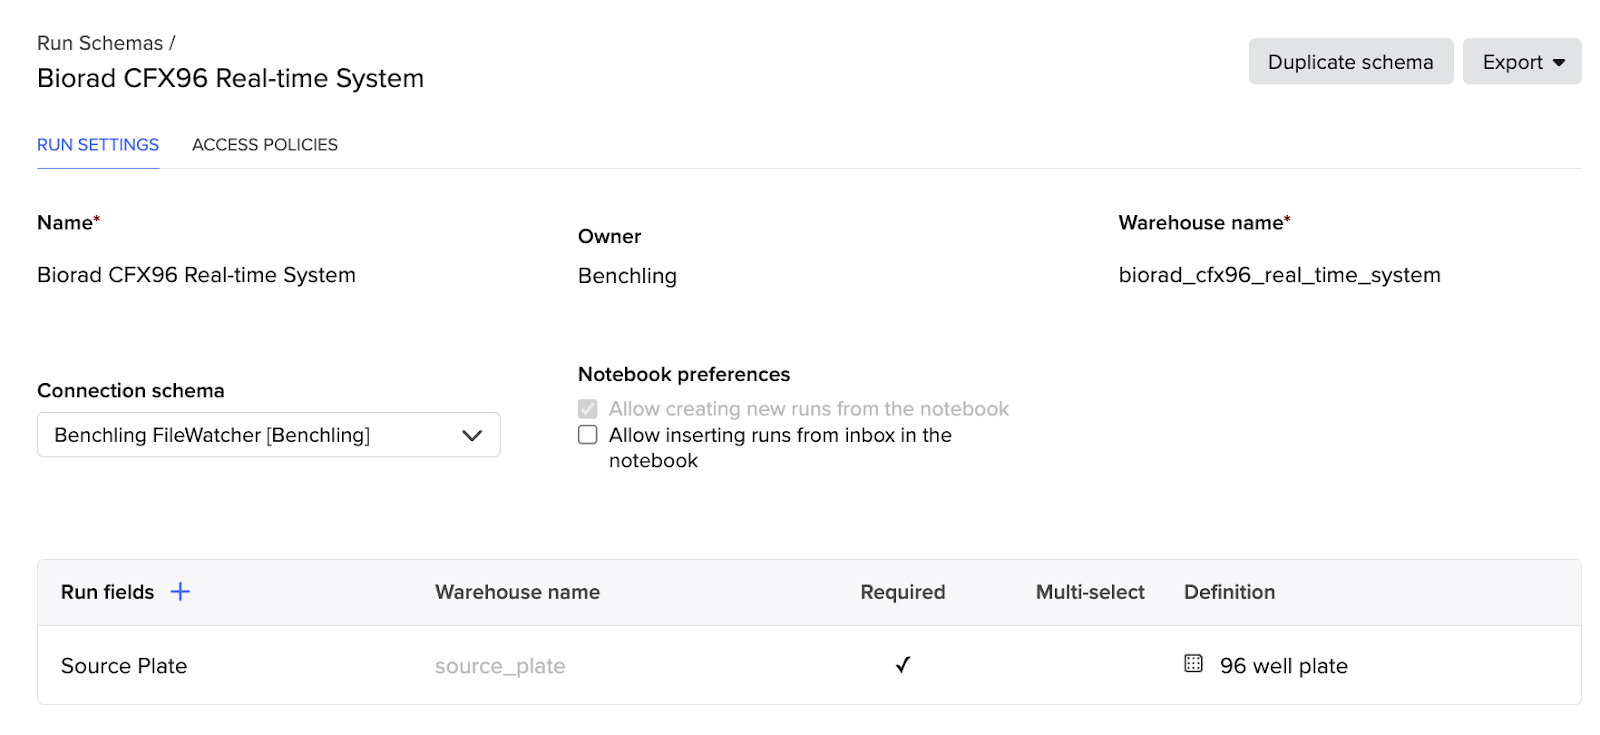Add a new run field with the plus icon
Screen dimensions: 1600x735
pyautogui.click(x=180, y=592)
